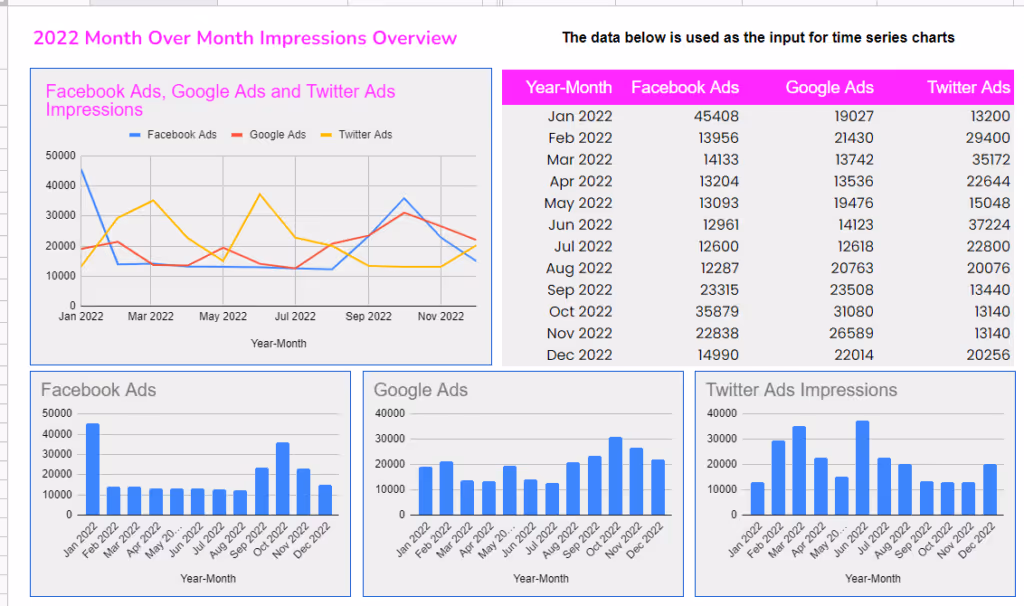The height and width of the screenshot is (606, 1024).
Task: Click the Twitter Ads table header cell
Action: pos(968,87)
